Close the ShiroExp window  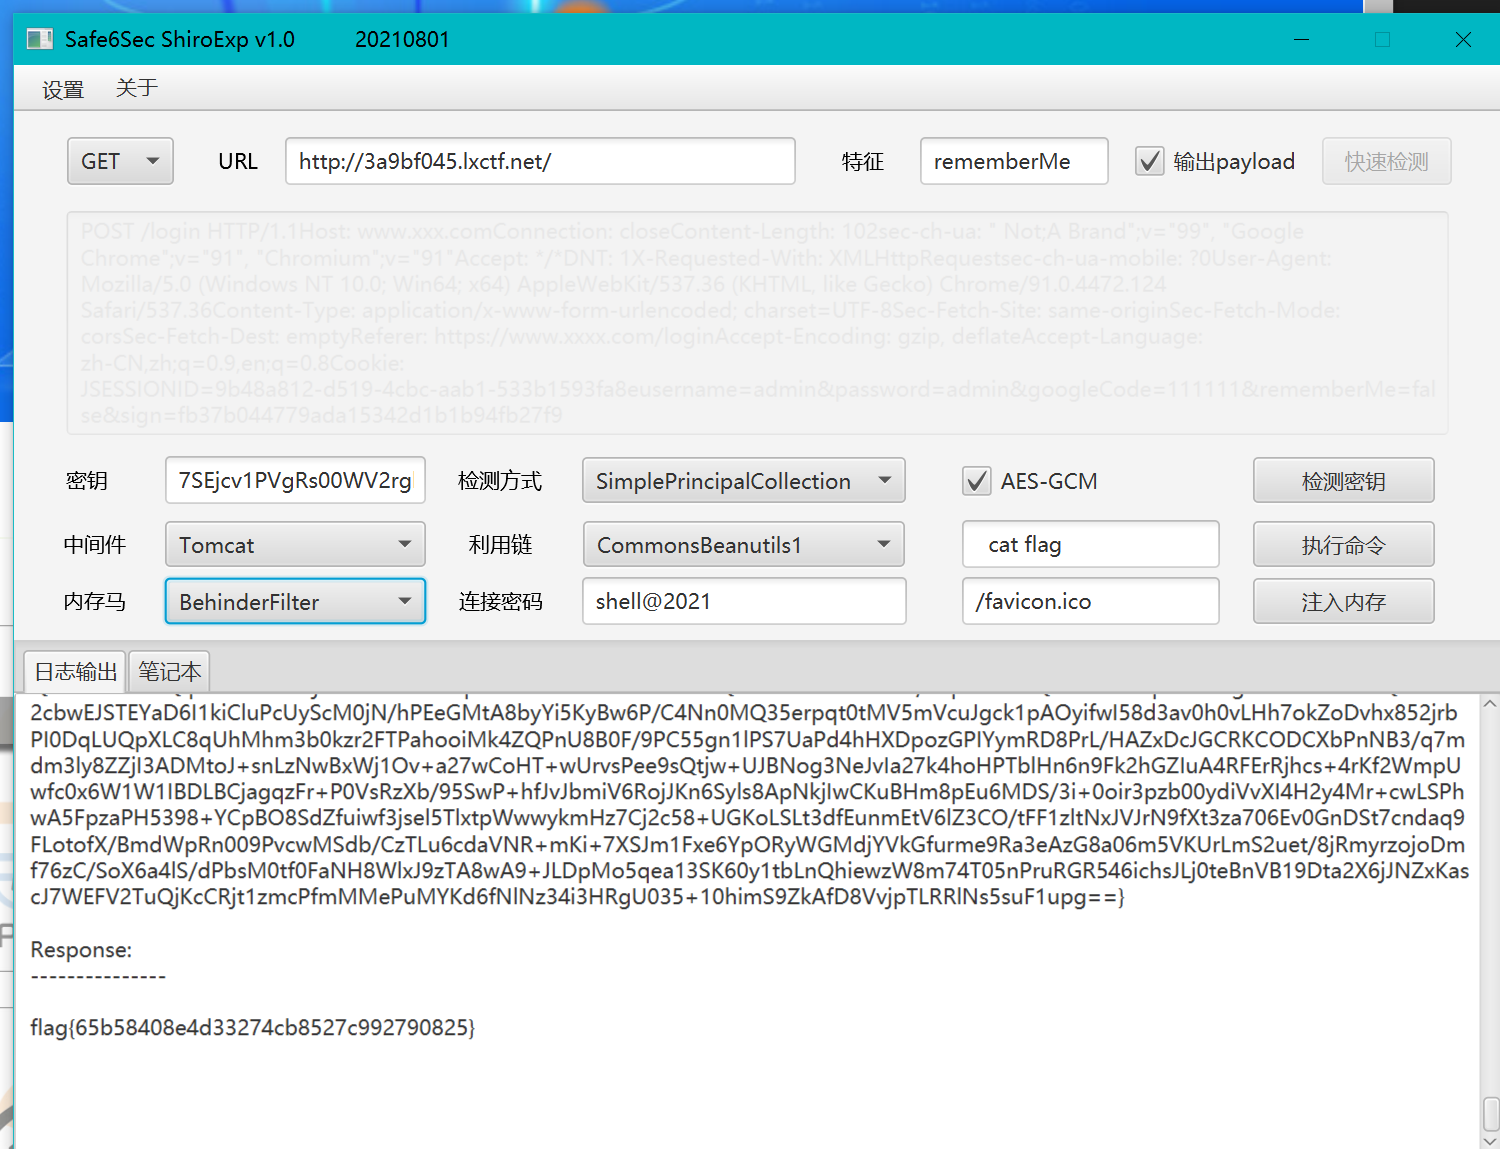coord(1463,39)
